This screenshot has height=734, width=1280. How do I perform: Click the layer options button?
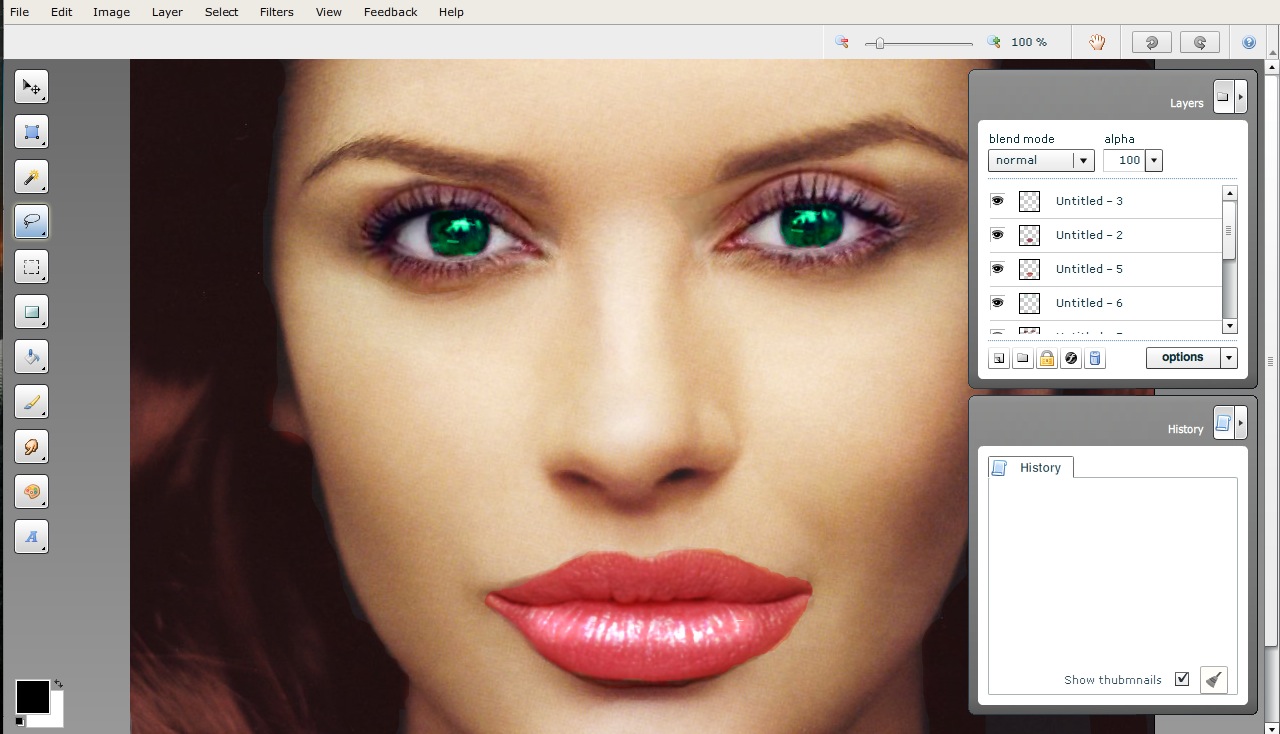(x=1183, y=358)
